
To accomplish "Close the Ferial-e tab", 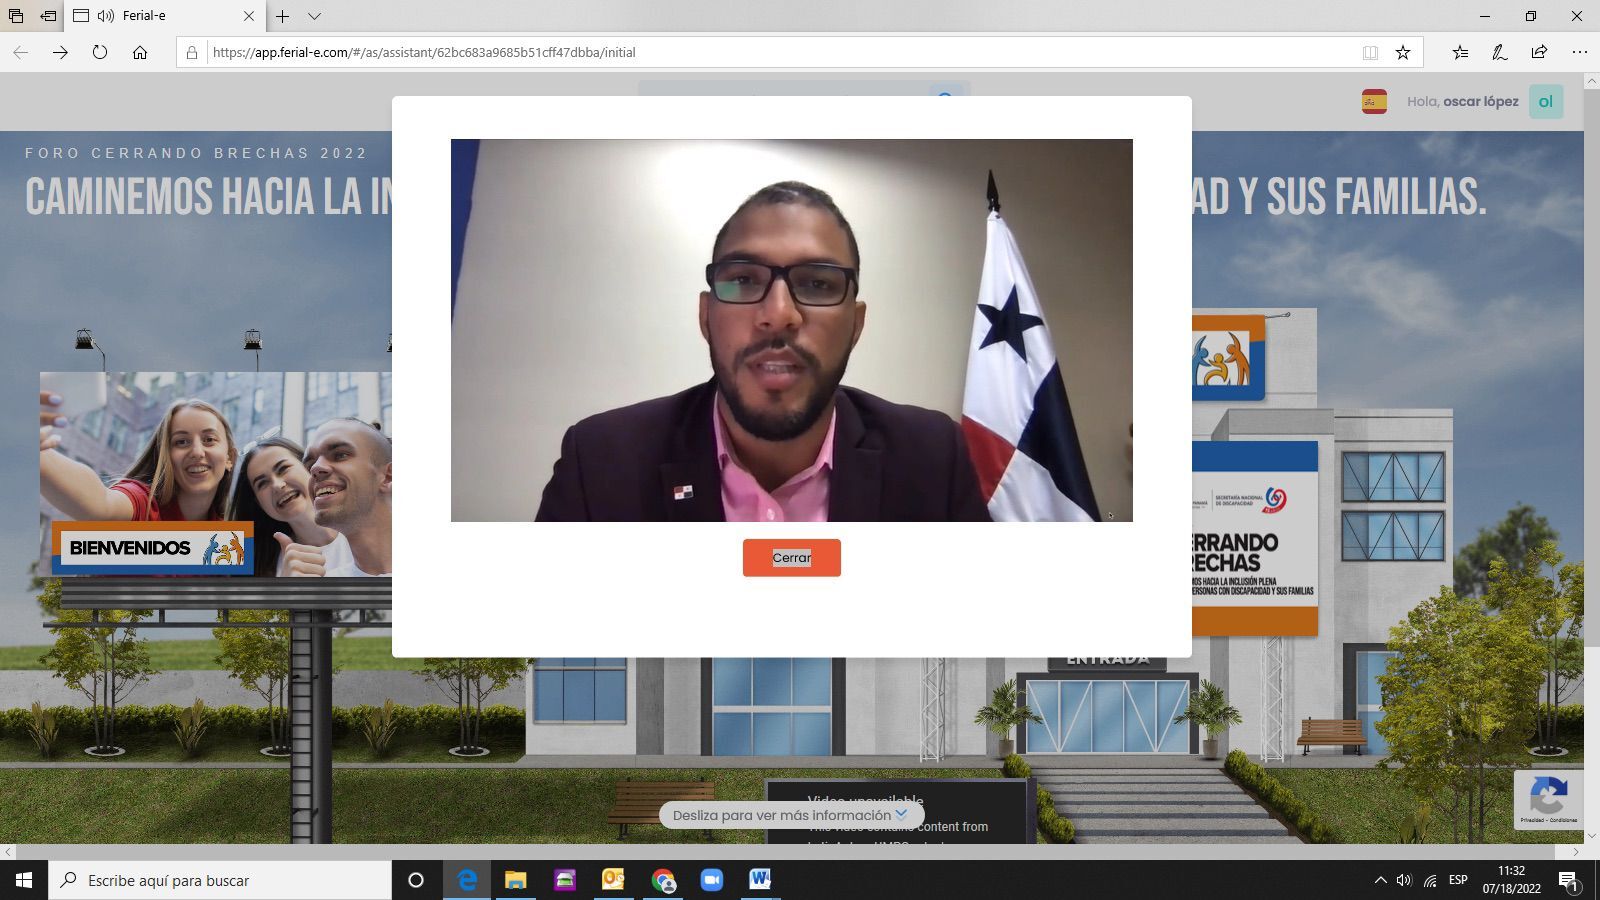I will point(249,16).
